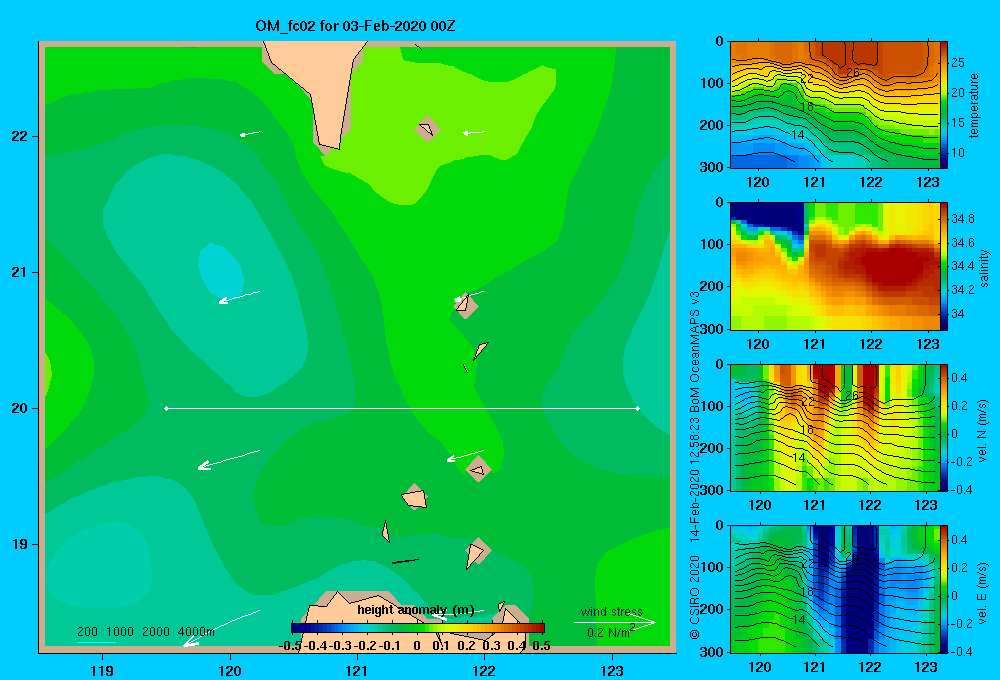Image resolution: width=1000 pixels, height=680 pixels.
Task: Click the wind stress reference arrow in legend
Action: [615, 623]
